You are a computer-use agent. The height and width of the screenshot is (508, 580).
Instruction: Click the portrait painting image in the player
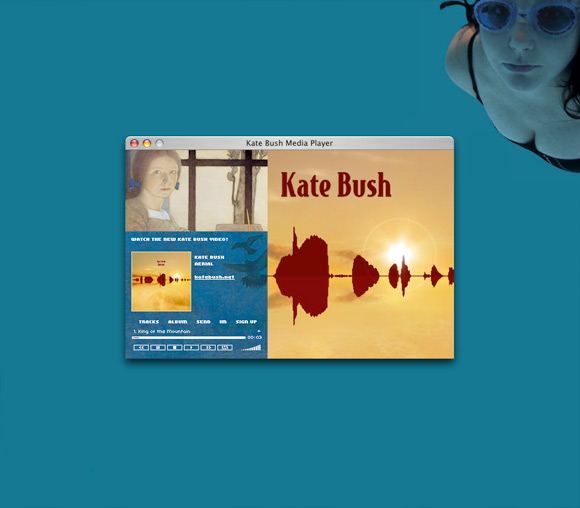coord(196,191)
